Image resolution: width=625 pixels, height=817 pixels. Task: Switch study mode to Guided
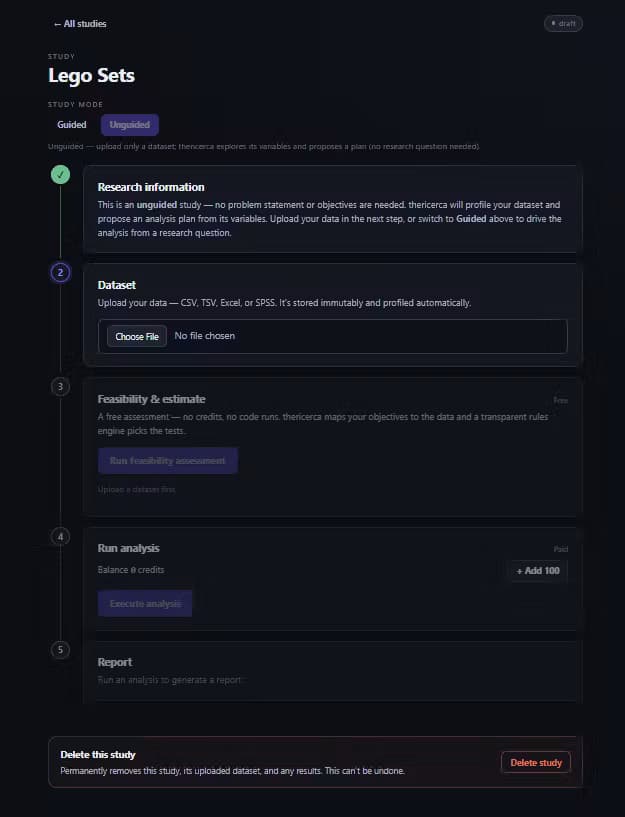[72, 125]
